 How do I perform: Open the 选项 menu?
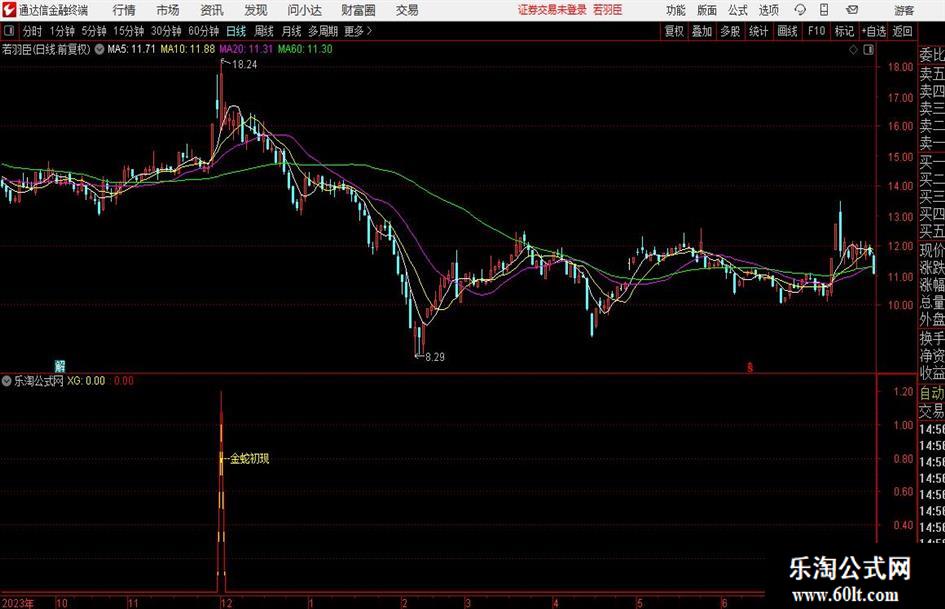click(768, 10)
